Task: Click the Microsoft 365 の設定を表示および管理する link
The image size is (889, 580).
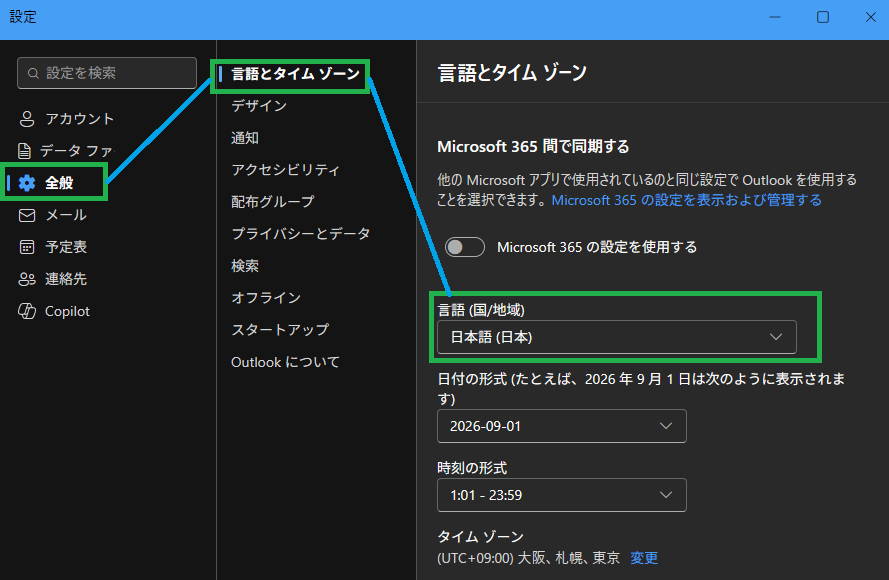Action: [x=687, y=200]
